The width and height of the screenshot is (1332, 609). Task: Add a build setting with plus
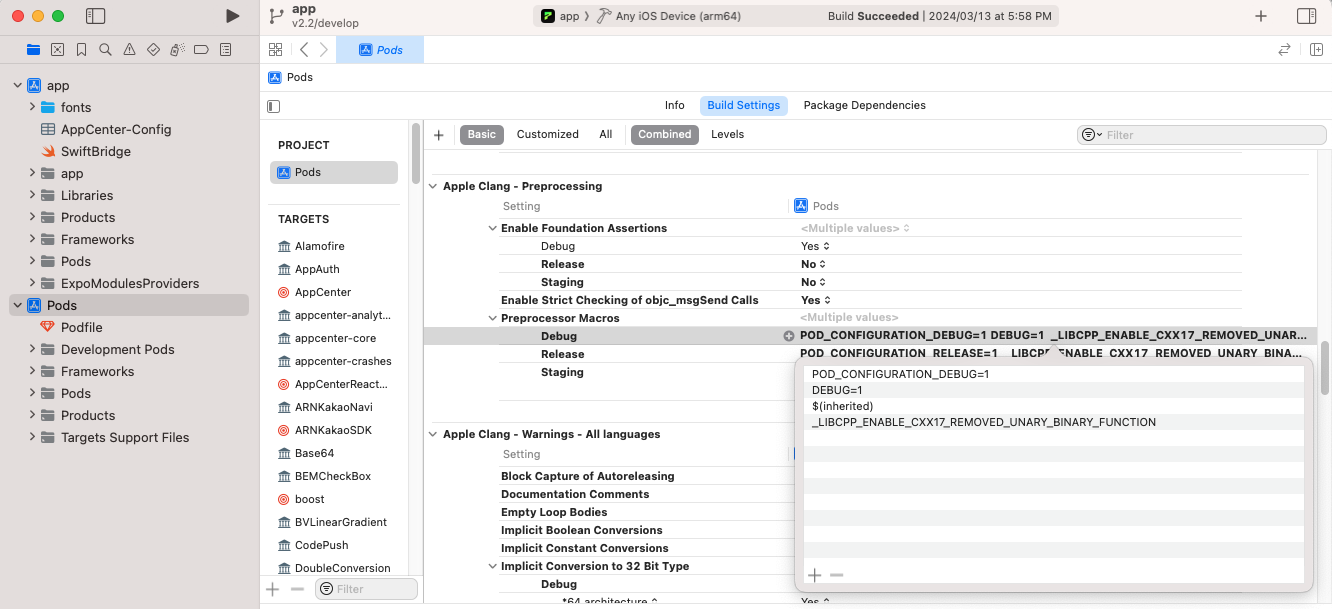[x=438, y=135]
